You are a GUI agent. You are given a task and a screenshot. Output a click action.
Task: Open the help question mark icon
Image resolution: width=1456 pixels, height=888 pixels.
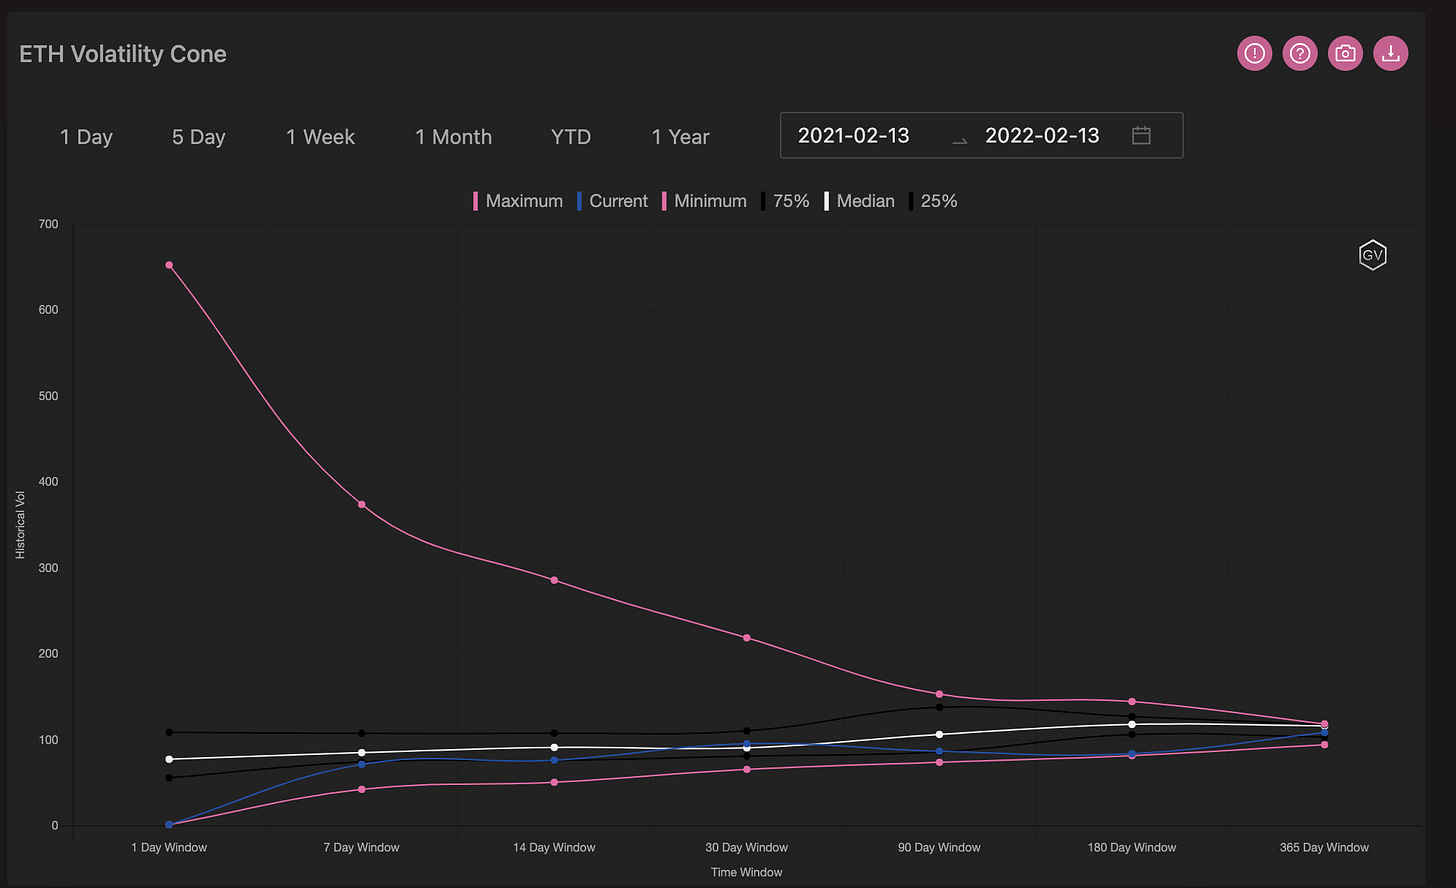click(x=1300, y=54)
